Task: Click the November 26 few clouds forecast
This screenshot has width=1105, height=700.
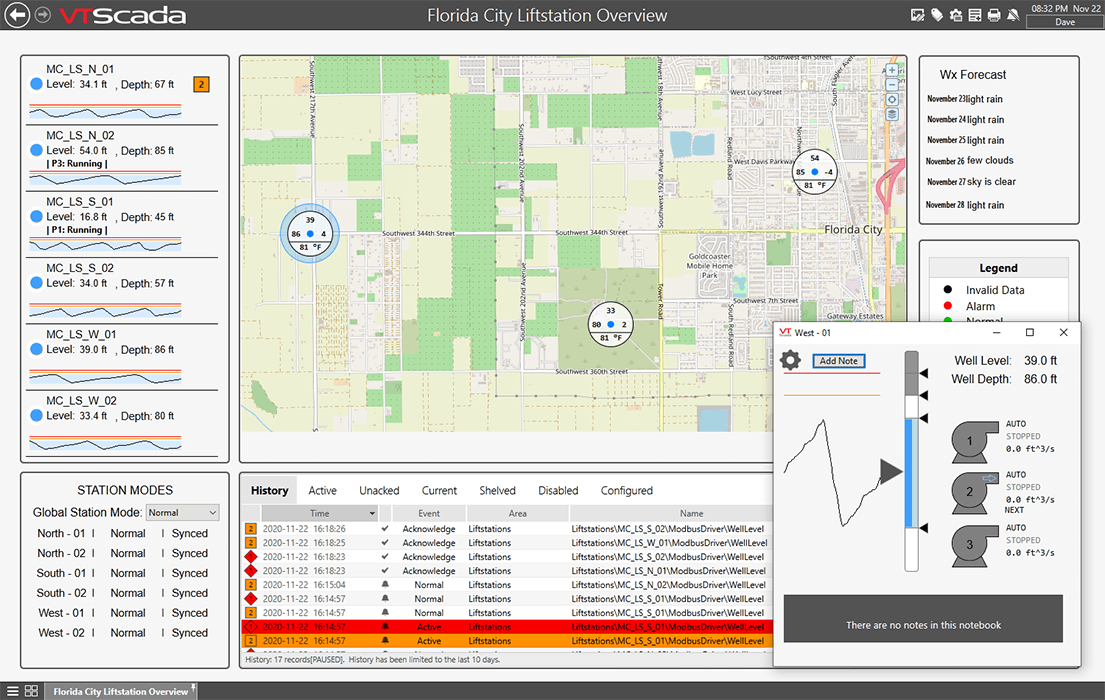Action: click(x=970, y=161)
